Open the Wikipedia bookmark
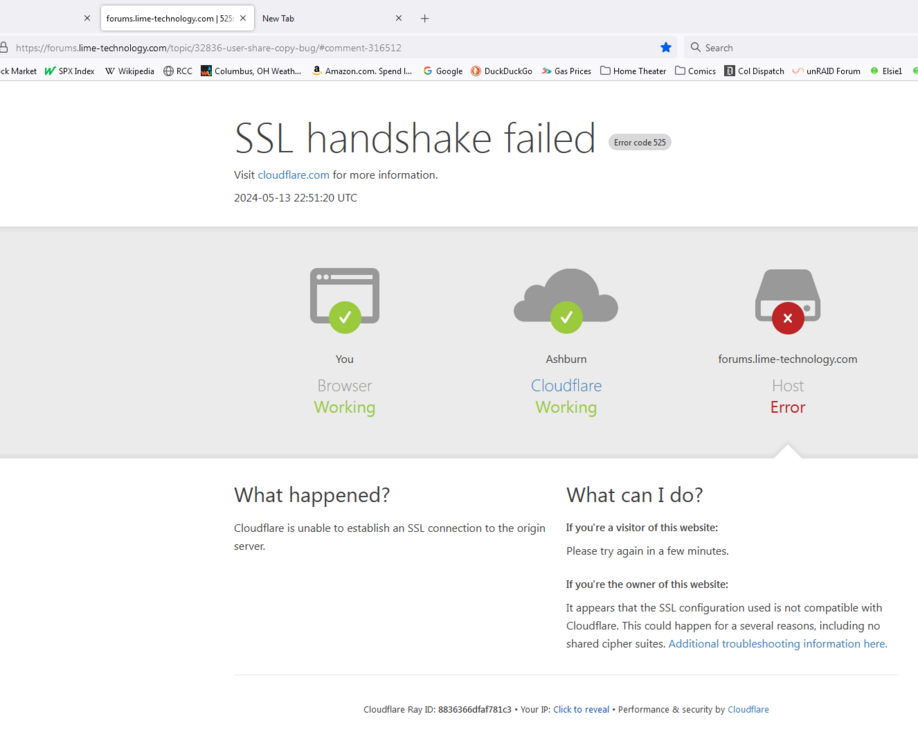The height and width of the screenshot is (750, 918). click(129, 71)
